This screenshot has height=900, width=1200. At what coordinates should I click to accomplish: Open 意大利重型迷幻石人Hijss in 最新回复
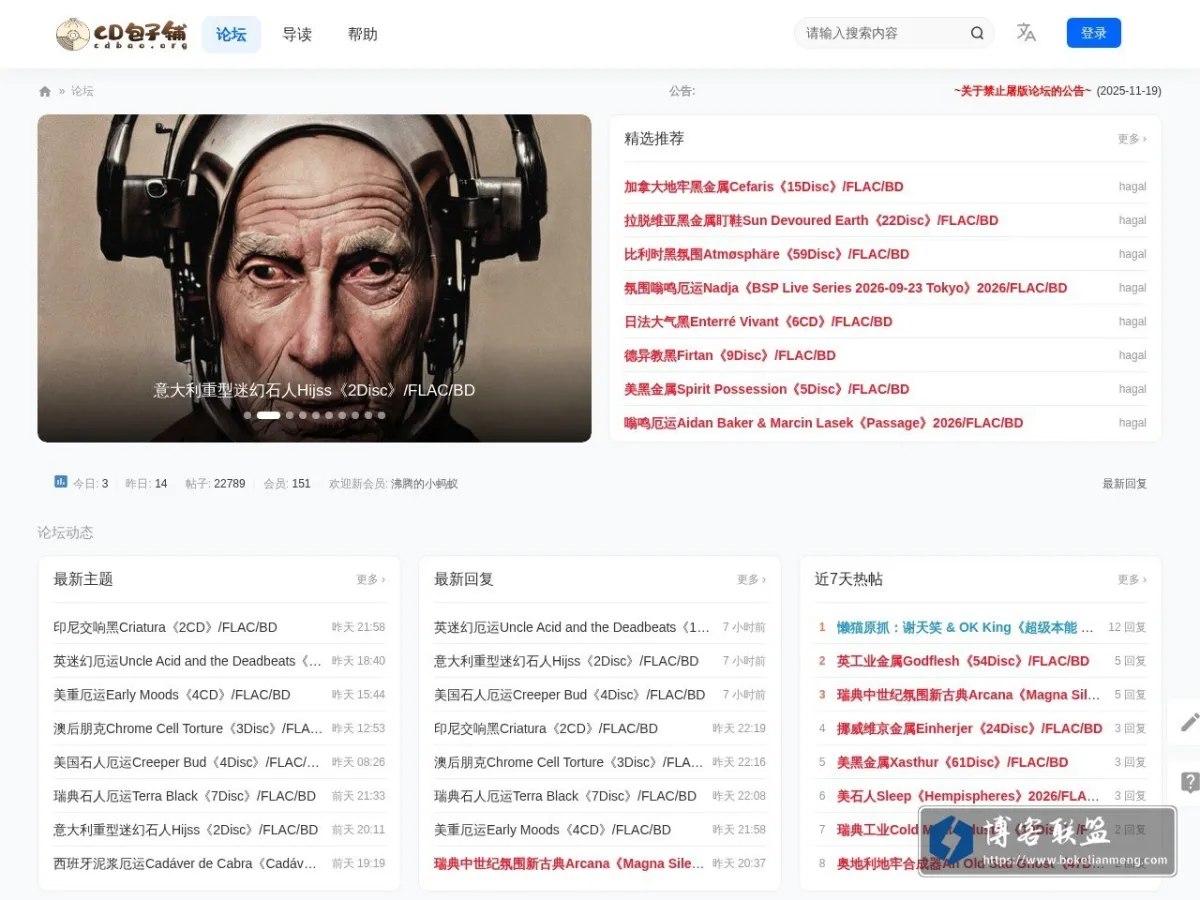566,661
